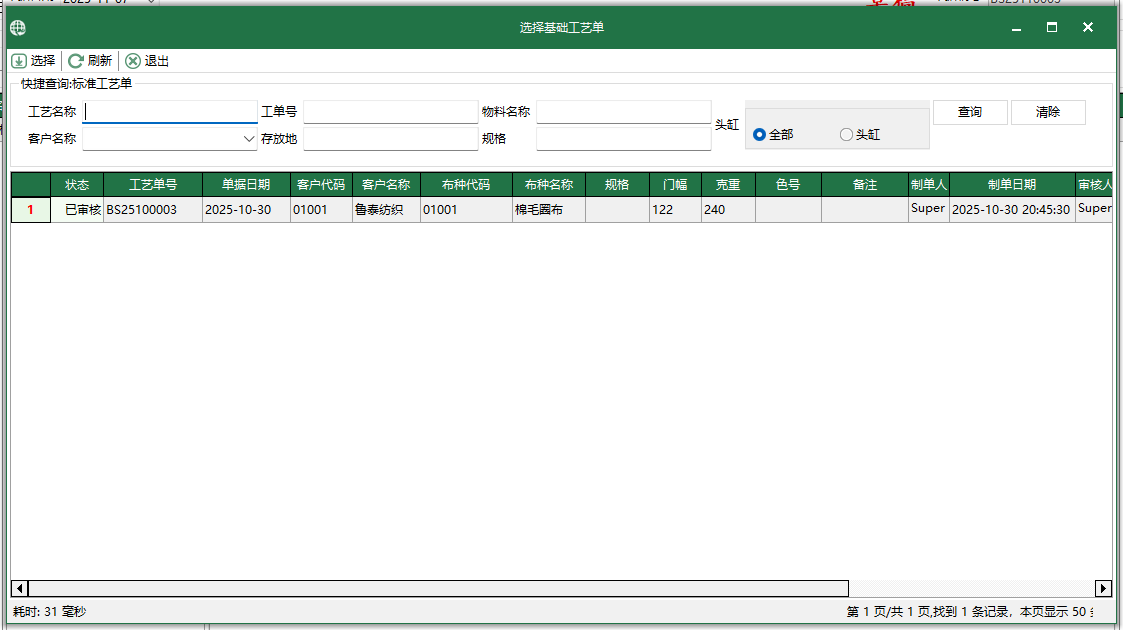1123x630 pixels.
Task: Focus the 工艺名称 input field
Action: (170, 112)
